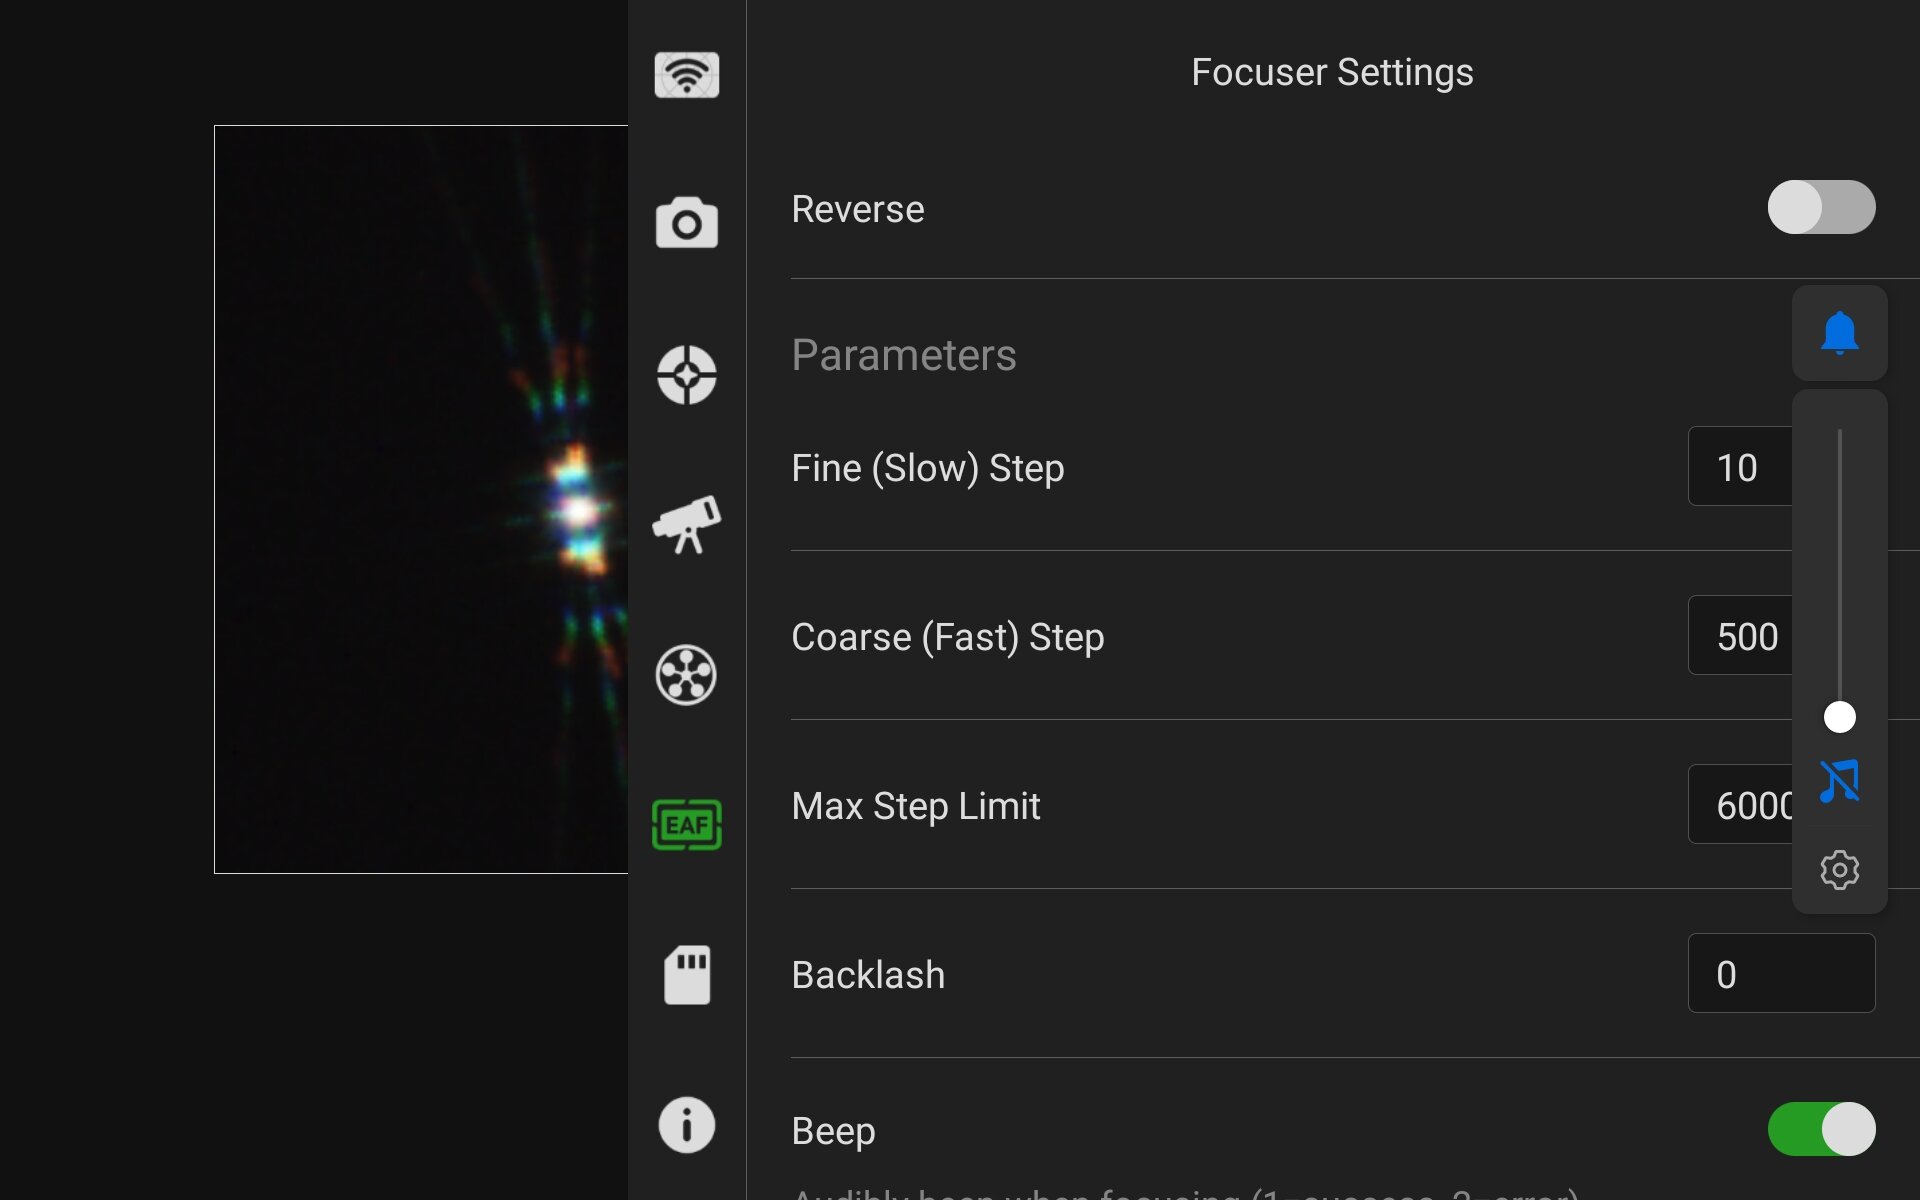The height and width of the screenshot is (1200, 1920).
Task: Click the volume slider knob
Action: tap(1839, 717)
